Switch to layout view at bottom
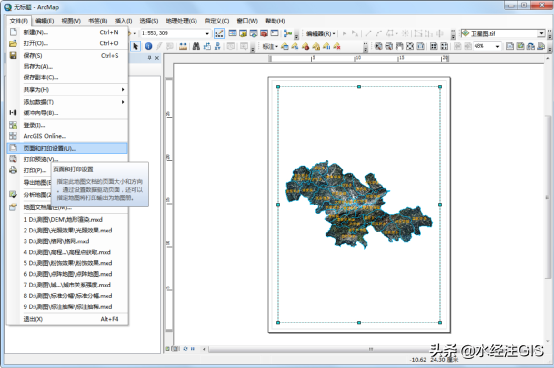Viewport: 554px width, 368px height. click(x=176, y=349)
